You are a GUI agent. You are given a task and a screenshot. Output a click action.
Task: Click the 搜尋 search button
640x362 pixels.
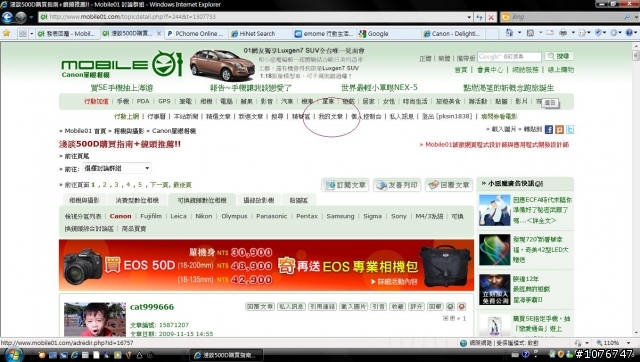click(559, 56)
